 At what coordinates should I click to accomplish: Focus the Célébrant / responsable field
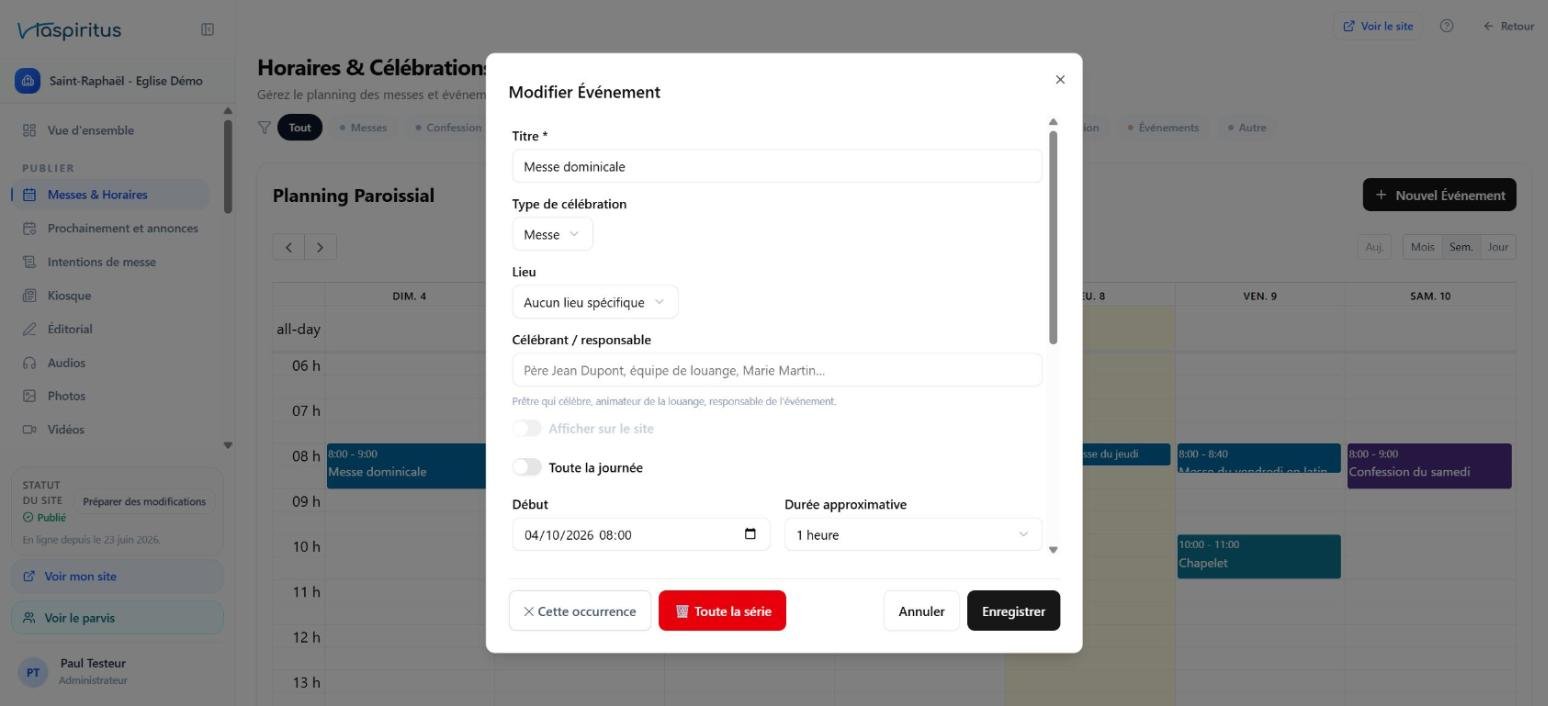point(777,370)
